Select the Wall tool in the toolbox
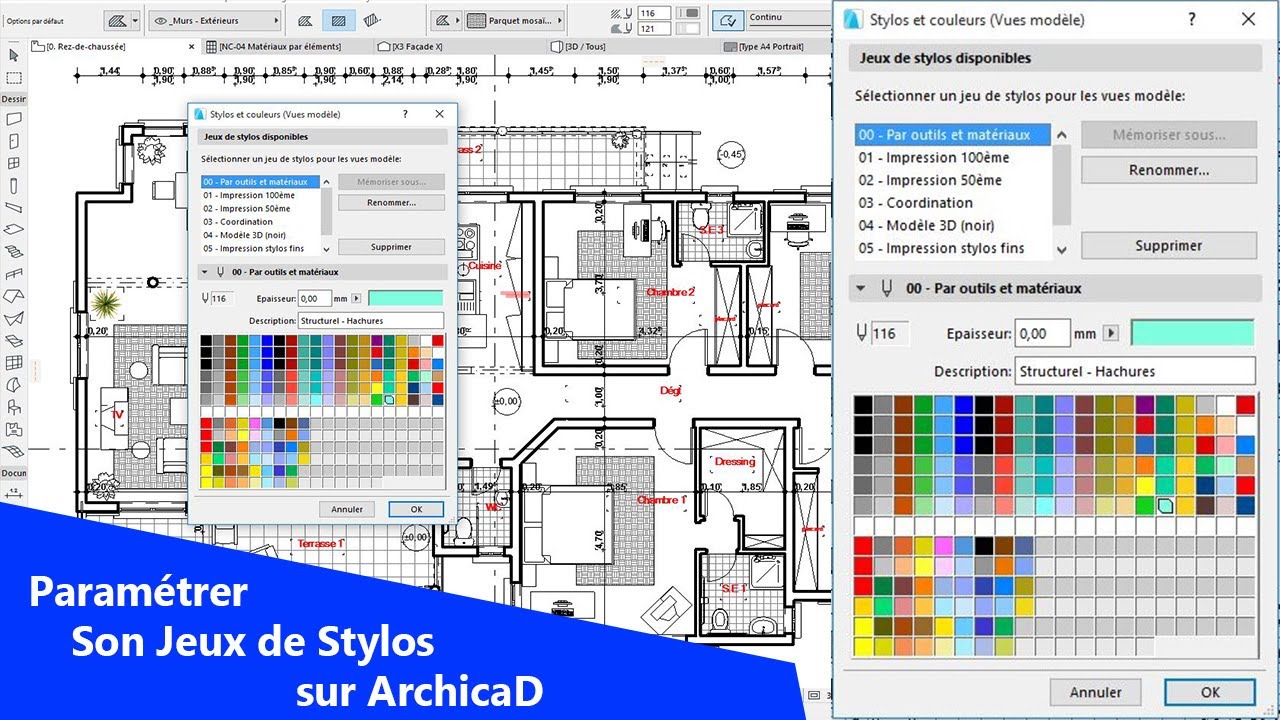 [x=14, y=119]
